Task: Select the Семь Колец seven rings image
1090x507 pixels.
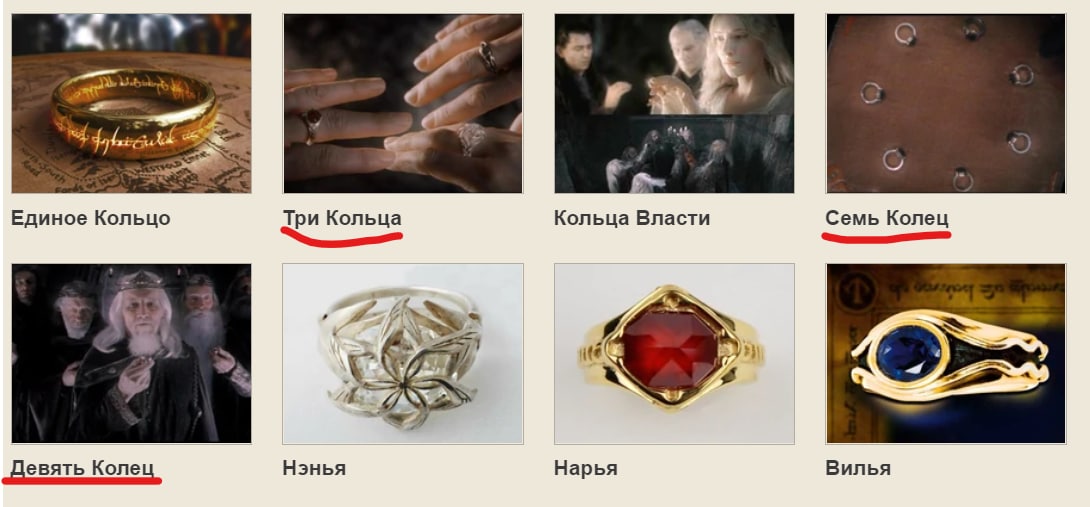Action: tap(945, 104)
